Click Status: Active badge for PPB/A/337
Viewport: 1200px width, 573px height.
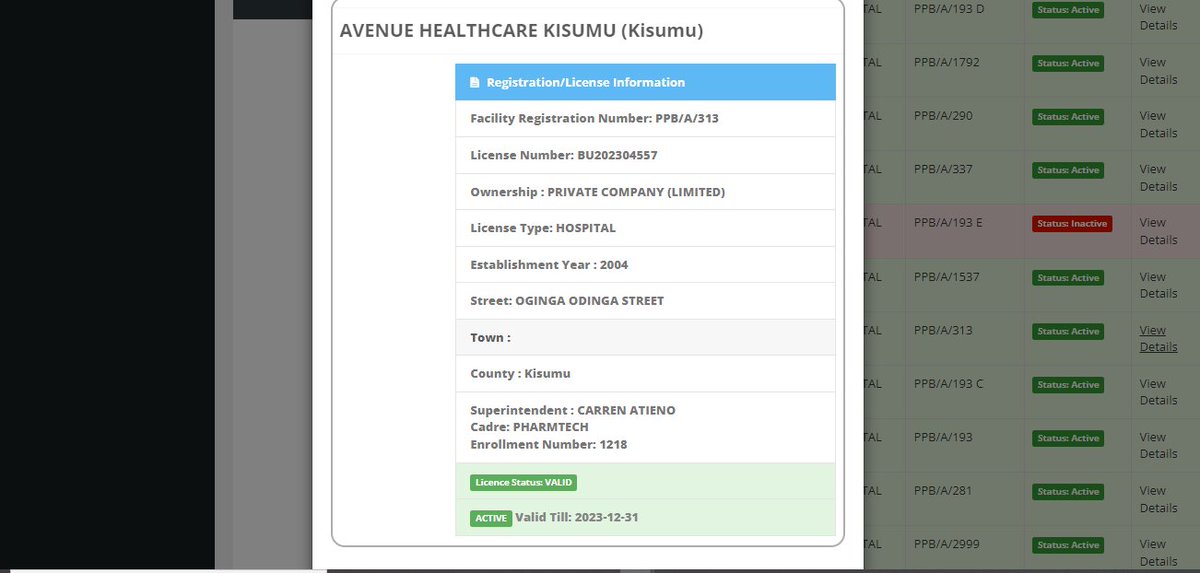[1069, 170]
